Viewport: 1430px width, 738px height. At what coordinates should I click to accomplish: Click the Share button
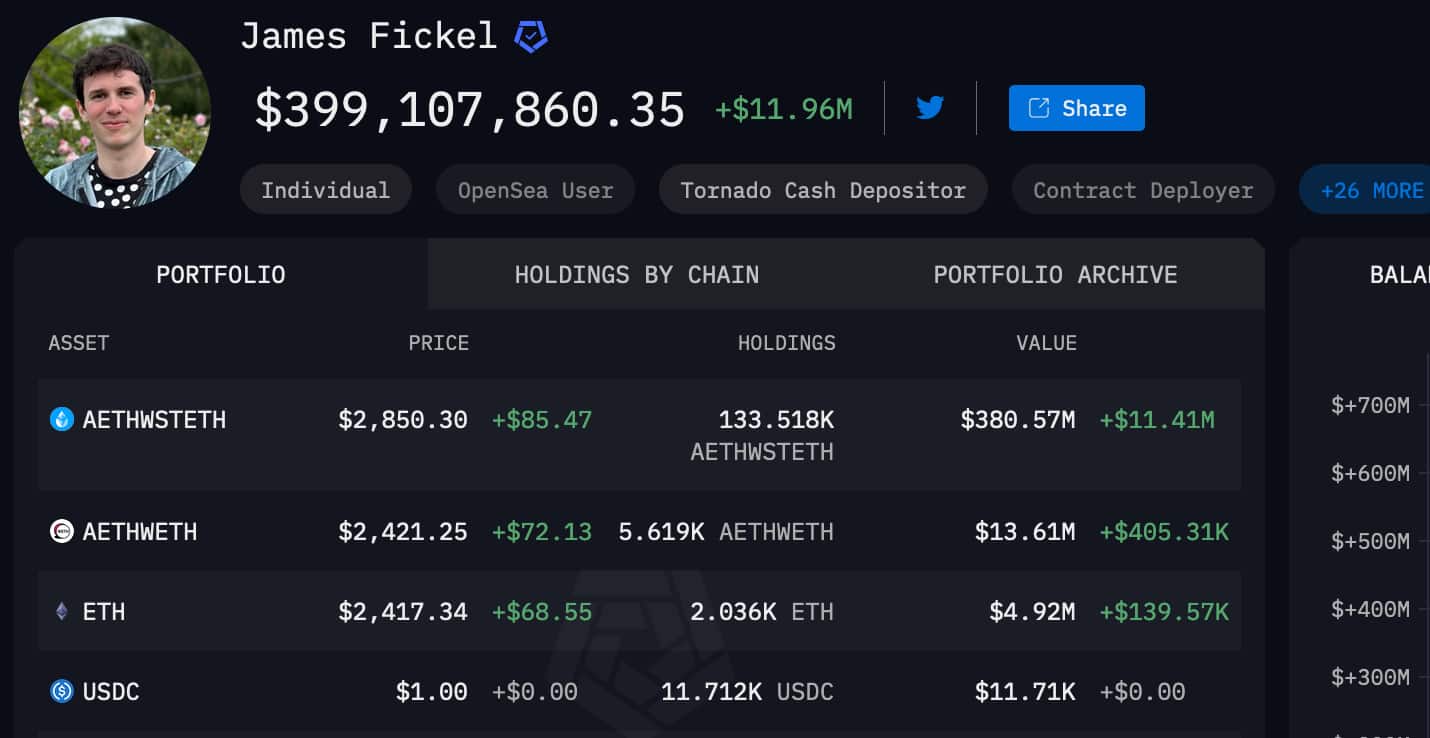pyautogui.click(x=1076, y=107)
